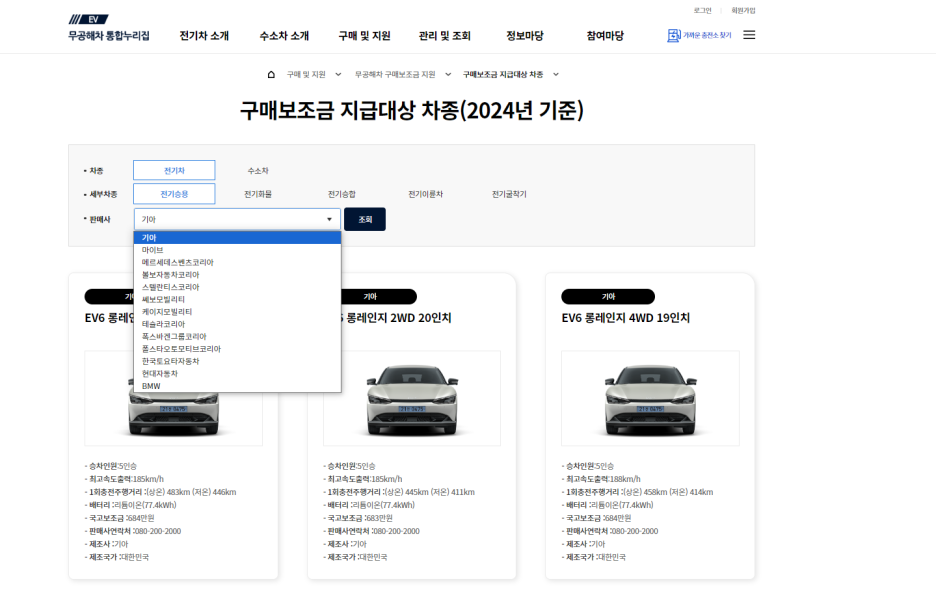Select the 전기차 vehicle type
The width and height of the screenshot is (936, 590).
point(174,170)
